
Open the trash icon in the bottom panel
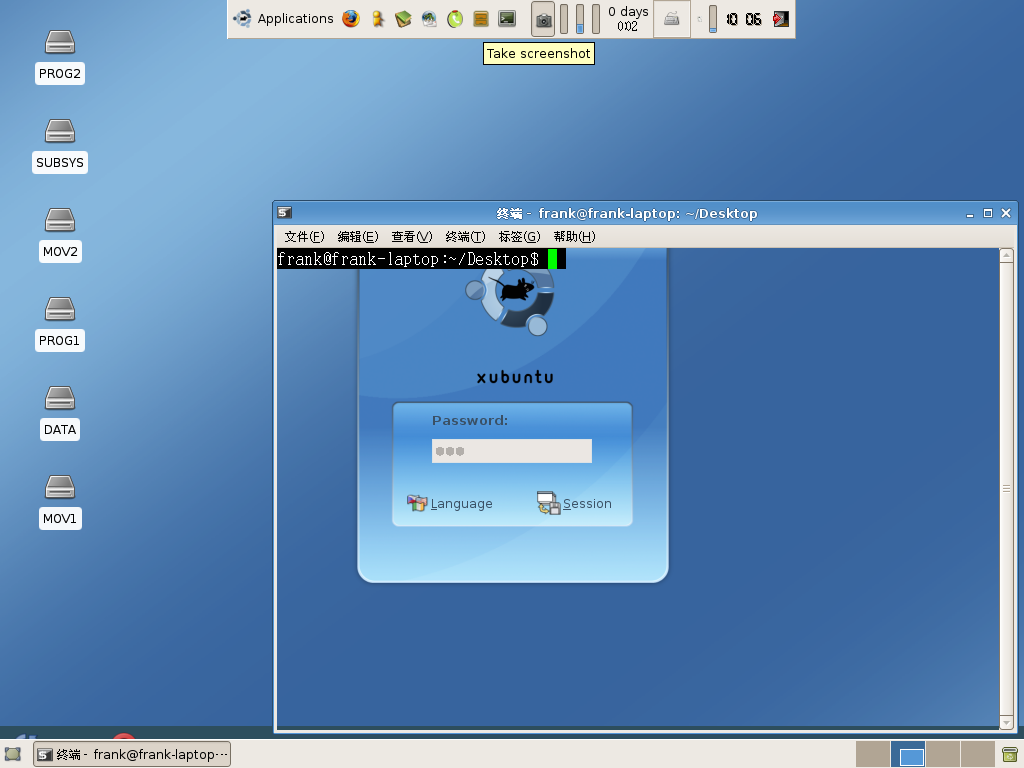click(x=1010, y=754)
